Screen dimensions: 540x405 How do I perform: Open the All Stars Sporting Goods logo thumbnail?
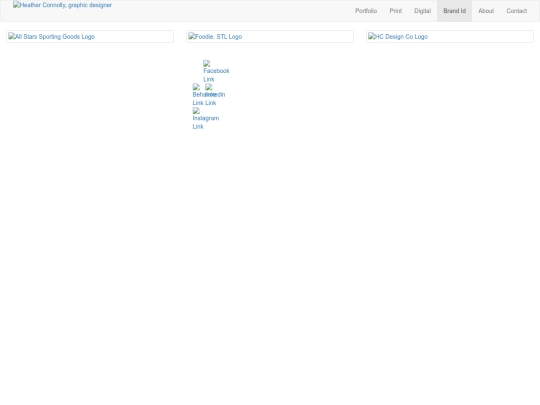(x=90, y=37)
